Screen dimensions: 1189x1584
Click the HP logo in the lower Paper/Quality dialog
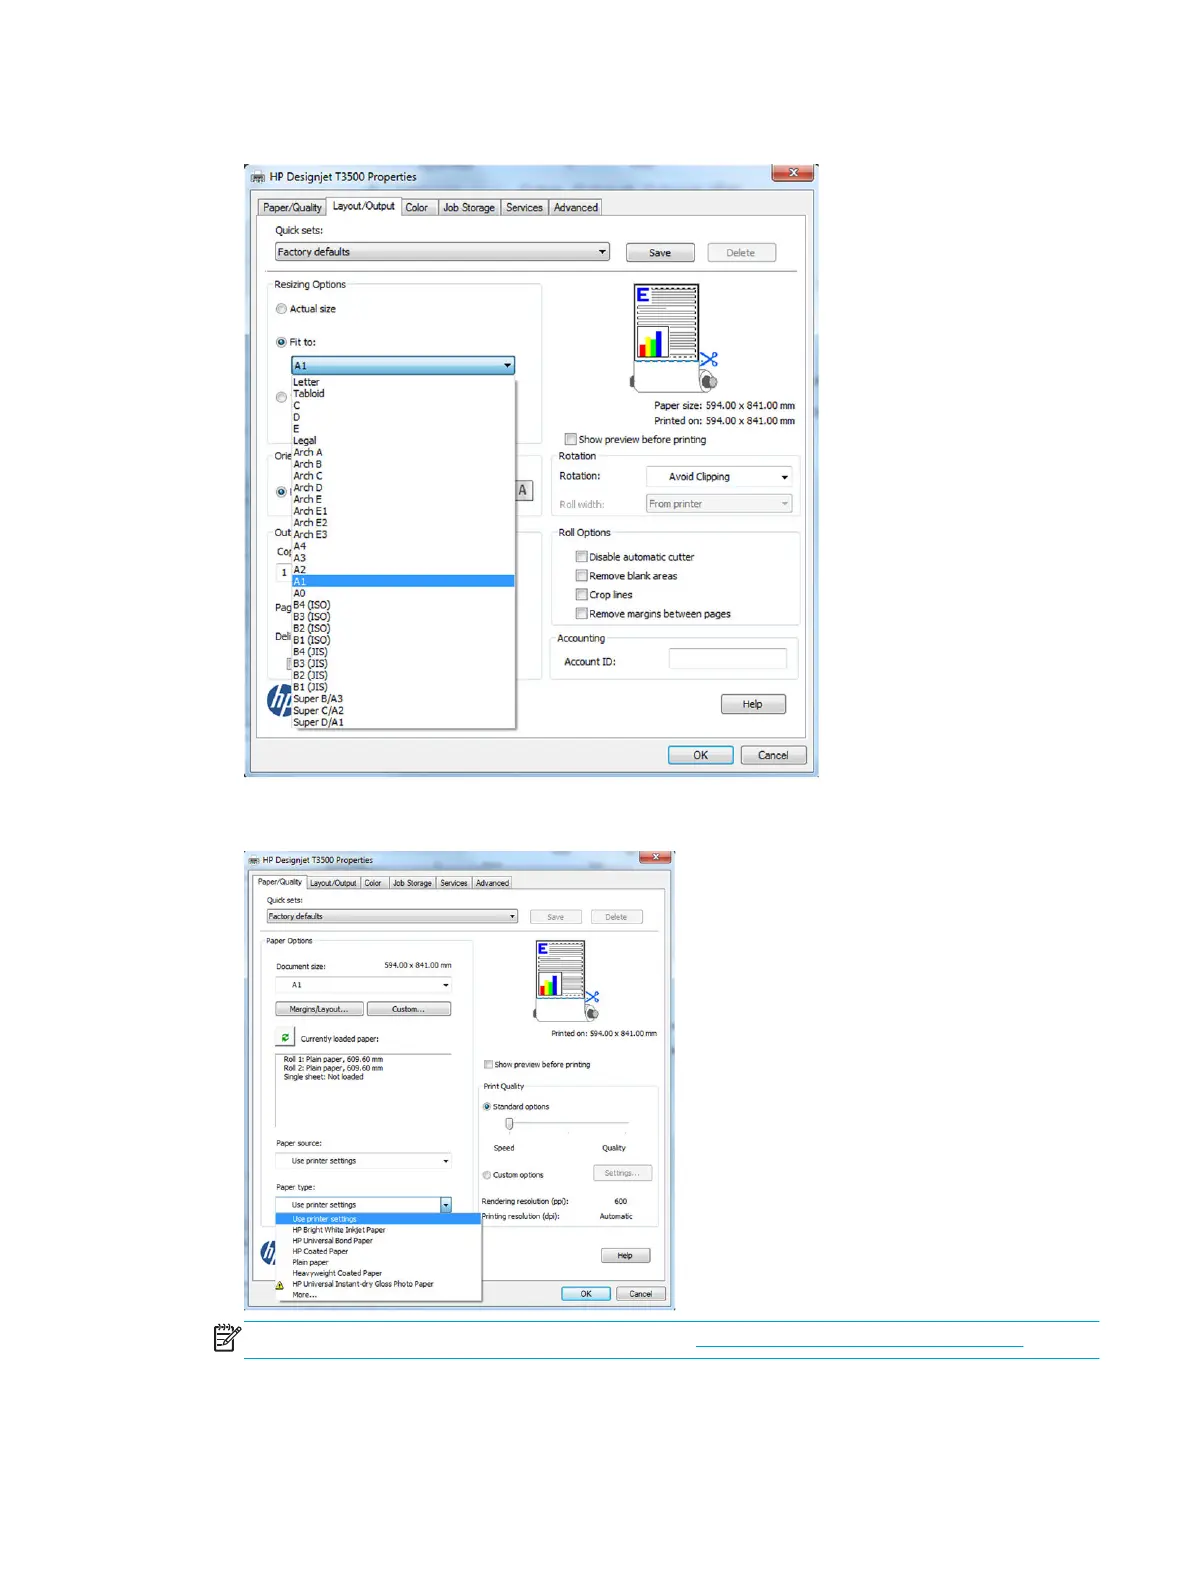(x=268, y=1252)
